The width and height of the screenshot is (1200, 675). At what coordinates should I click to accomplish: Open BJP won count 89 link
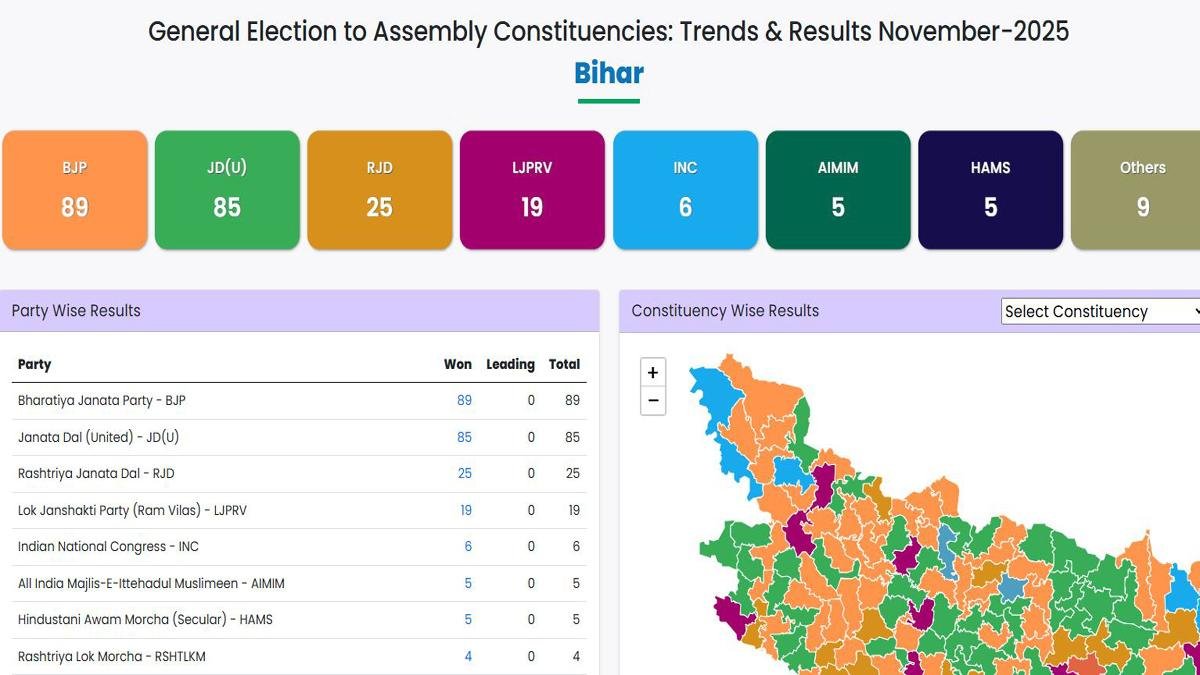click(464, 400)
